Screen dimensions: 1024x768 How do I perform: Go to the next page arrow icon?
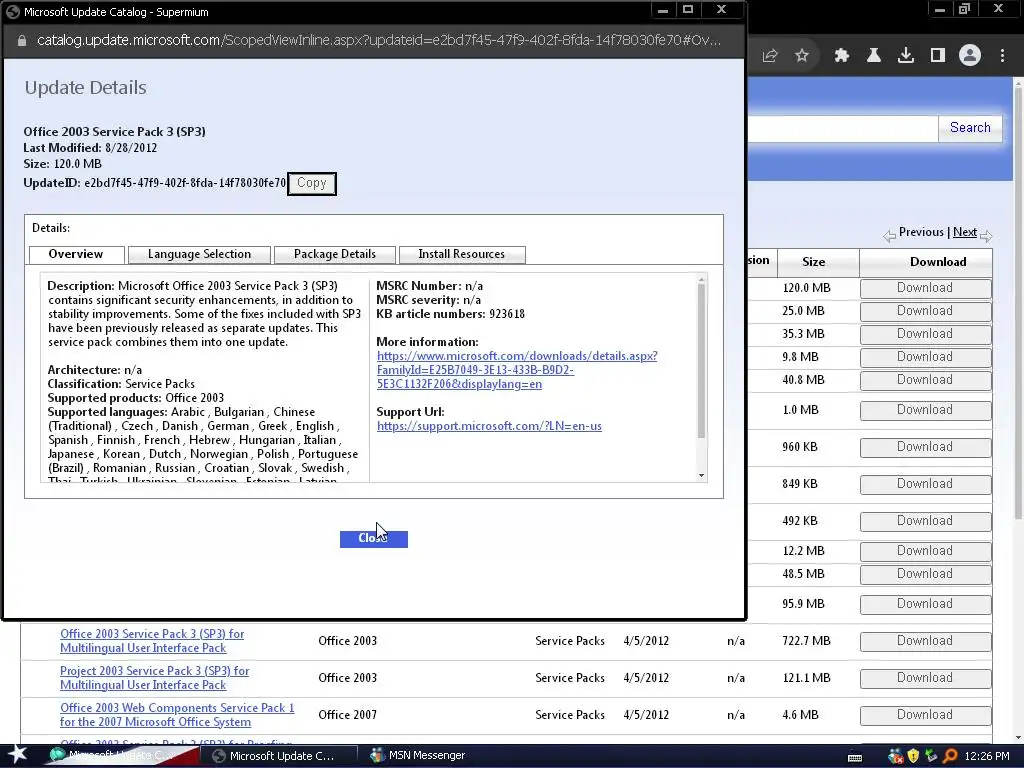coord(986,236)
